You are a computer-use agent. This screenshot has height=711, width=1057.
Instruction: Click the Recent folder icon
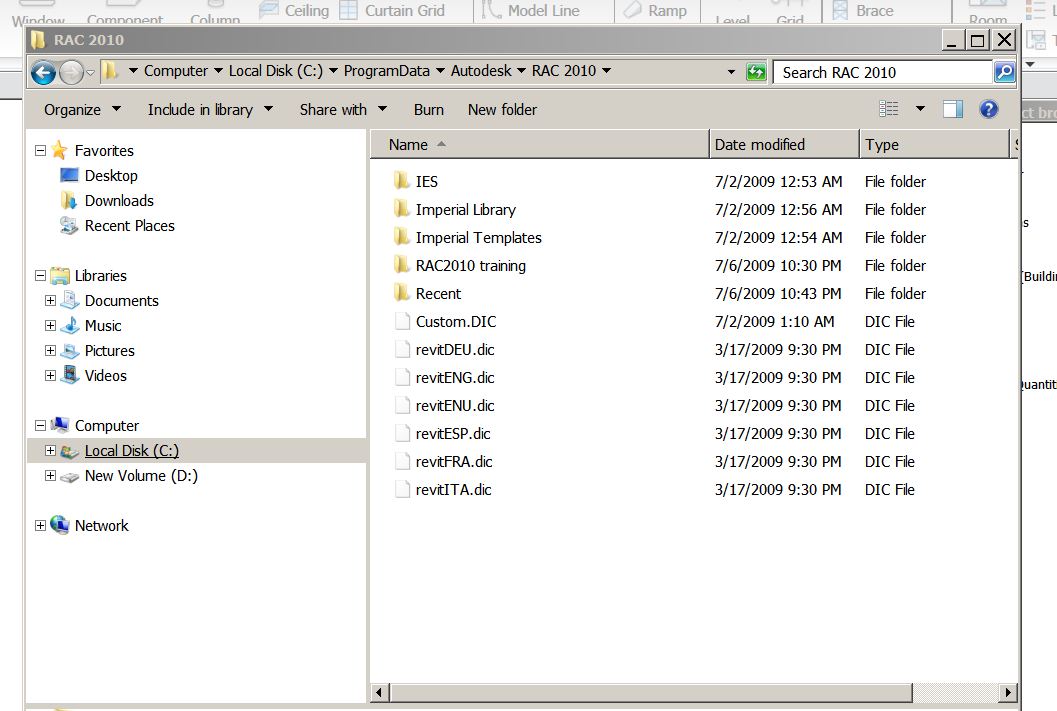pyautogui.click(x=401, y=292)
